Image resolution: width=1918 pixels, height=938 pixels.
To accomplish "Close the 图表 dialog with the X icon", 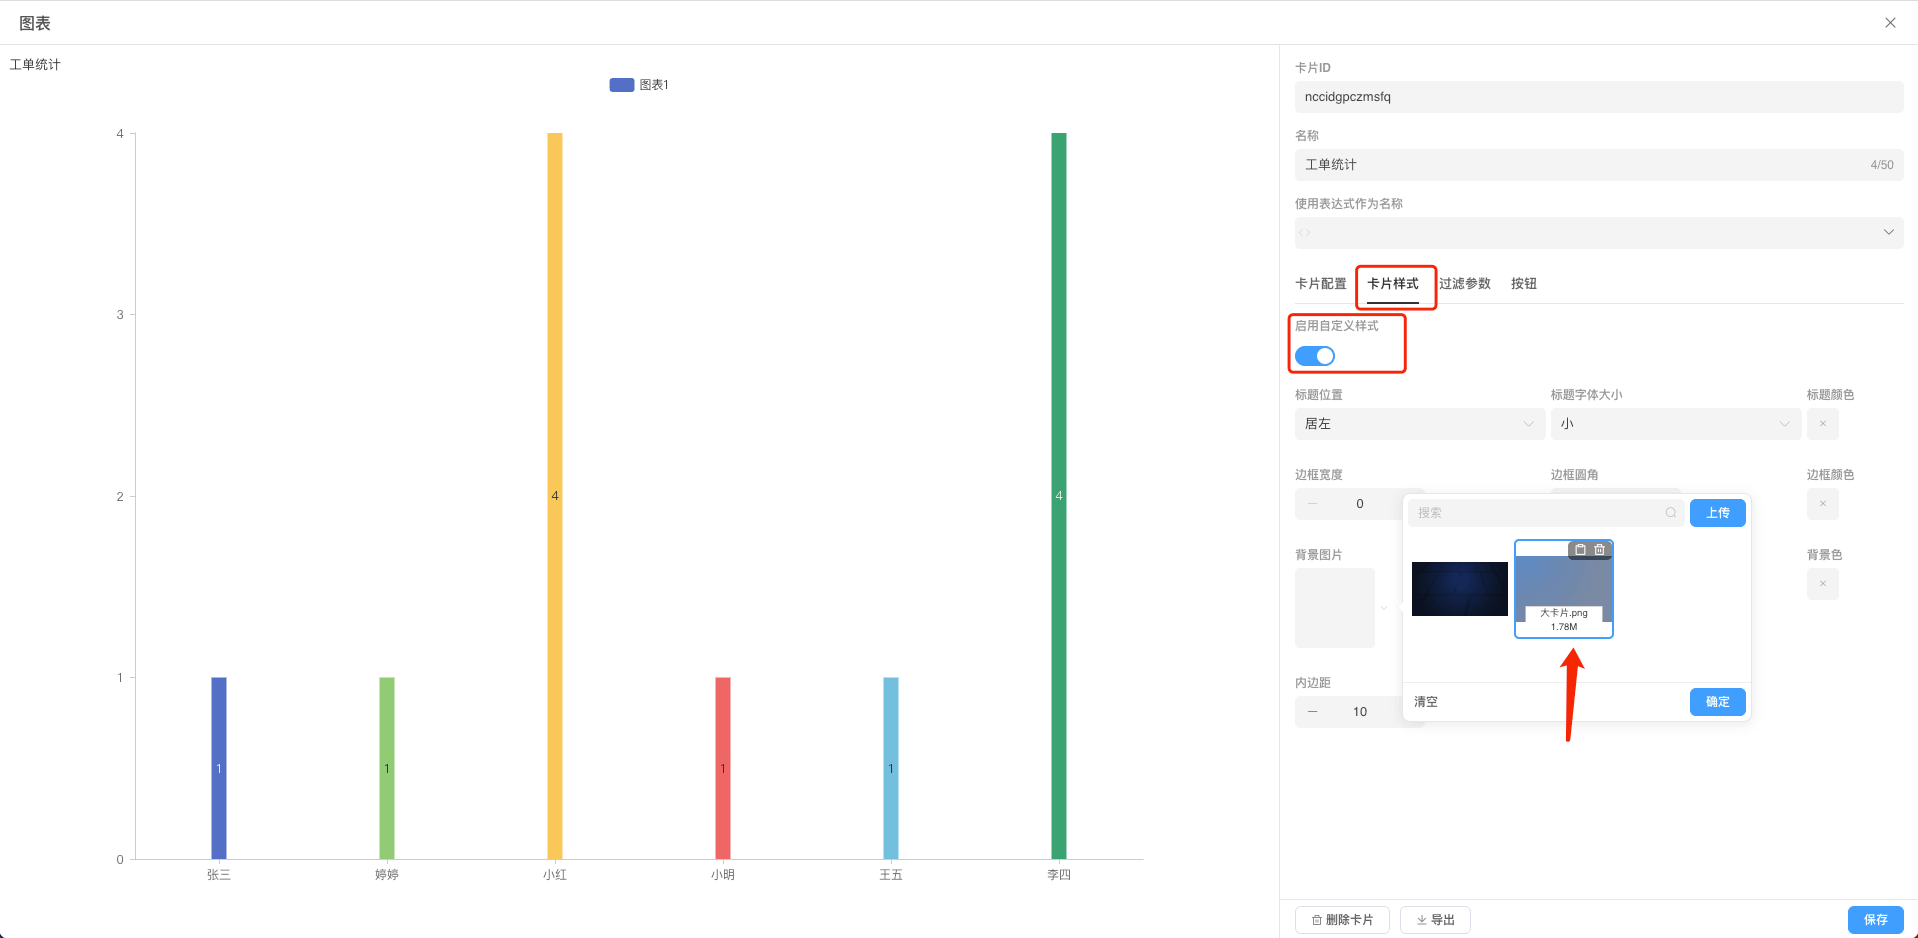I will [x=1890, y=23].
